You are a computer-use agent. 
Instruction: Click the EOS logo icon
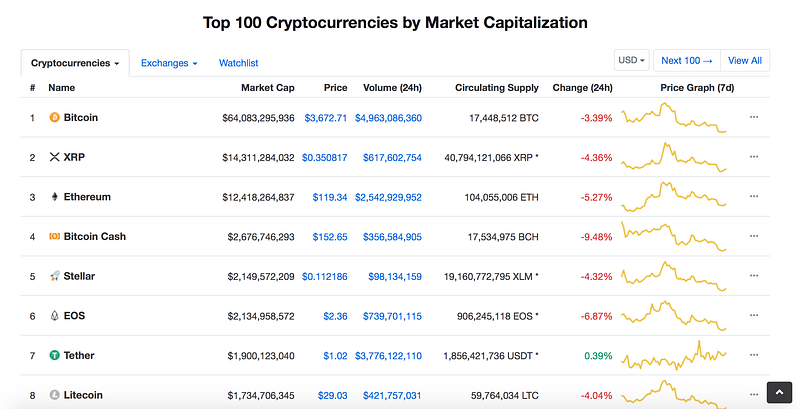click(x=54, y=316)
